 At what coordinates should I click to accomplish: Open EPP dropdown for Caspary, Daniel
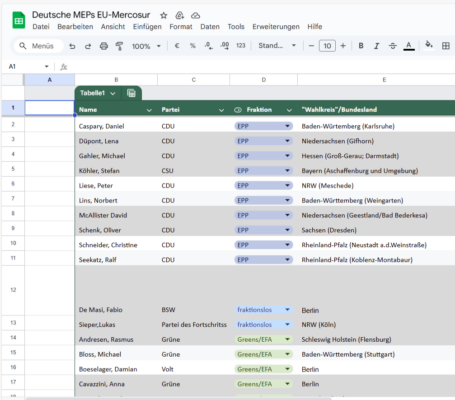[287, 126]
